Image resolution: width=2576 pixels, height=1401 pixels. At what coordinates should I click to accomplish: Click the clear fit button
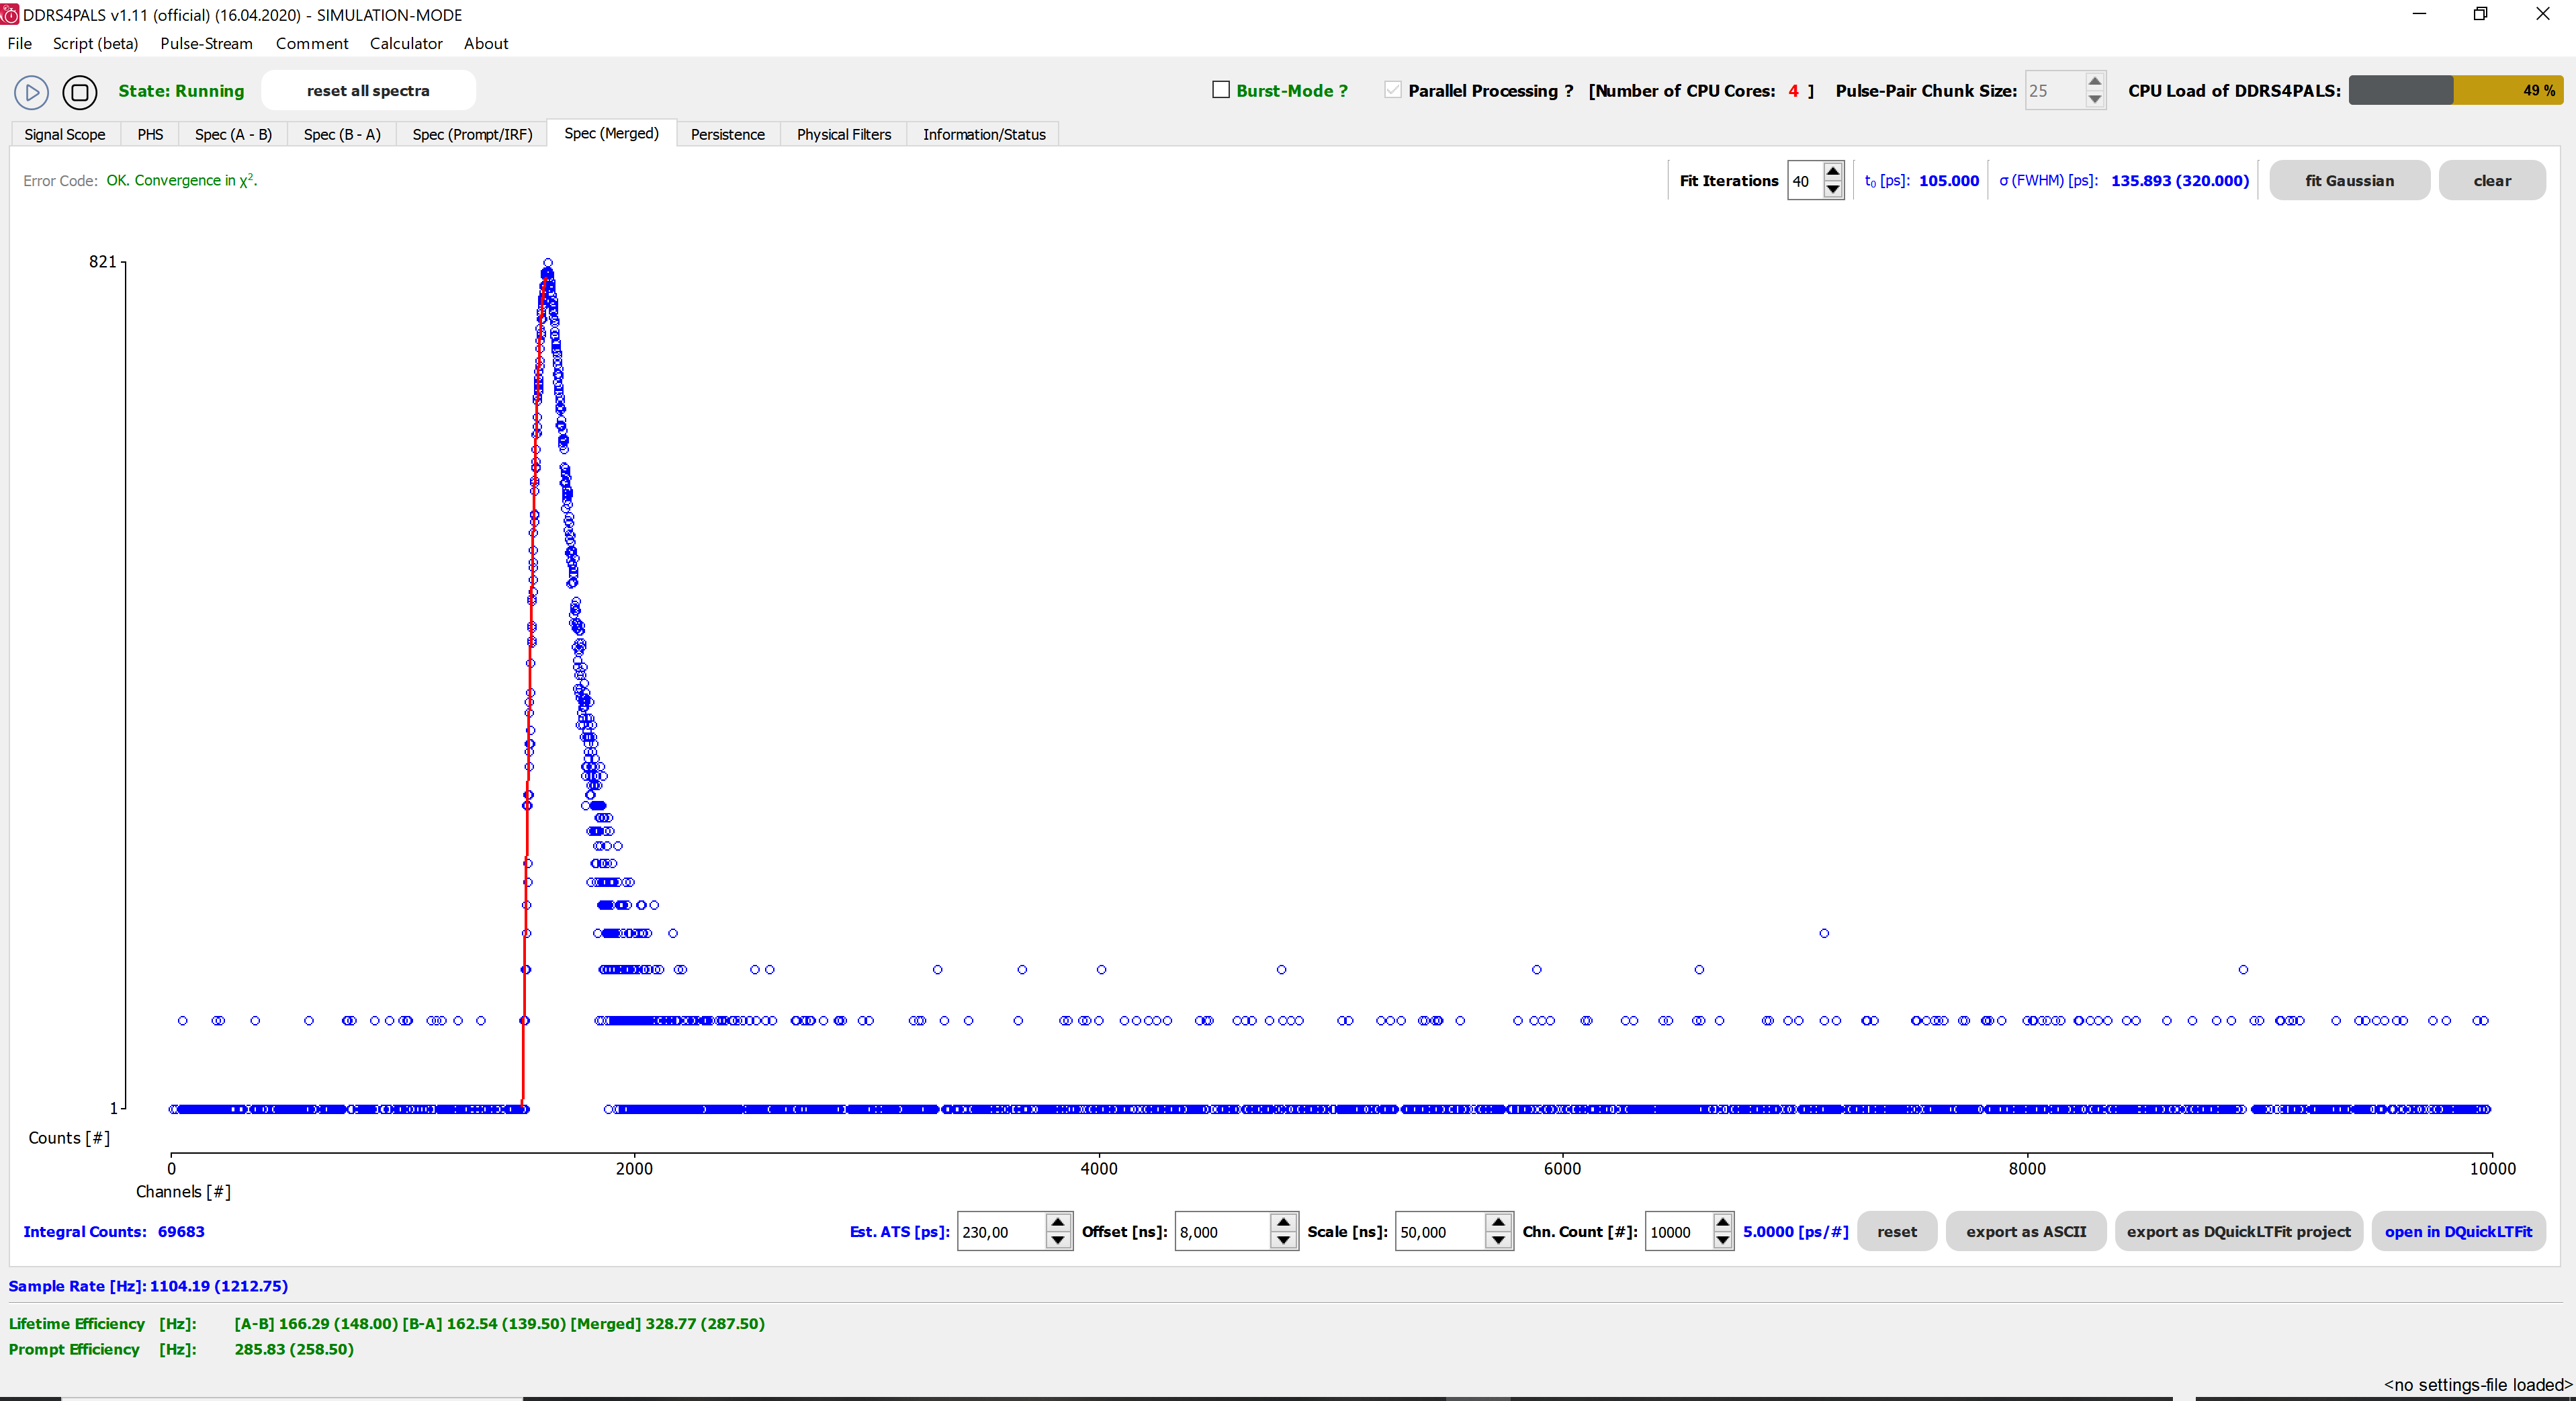tap(2492, 180)
